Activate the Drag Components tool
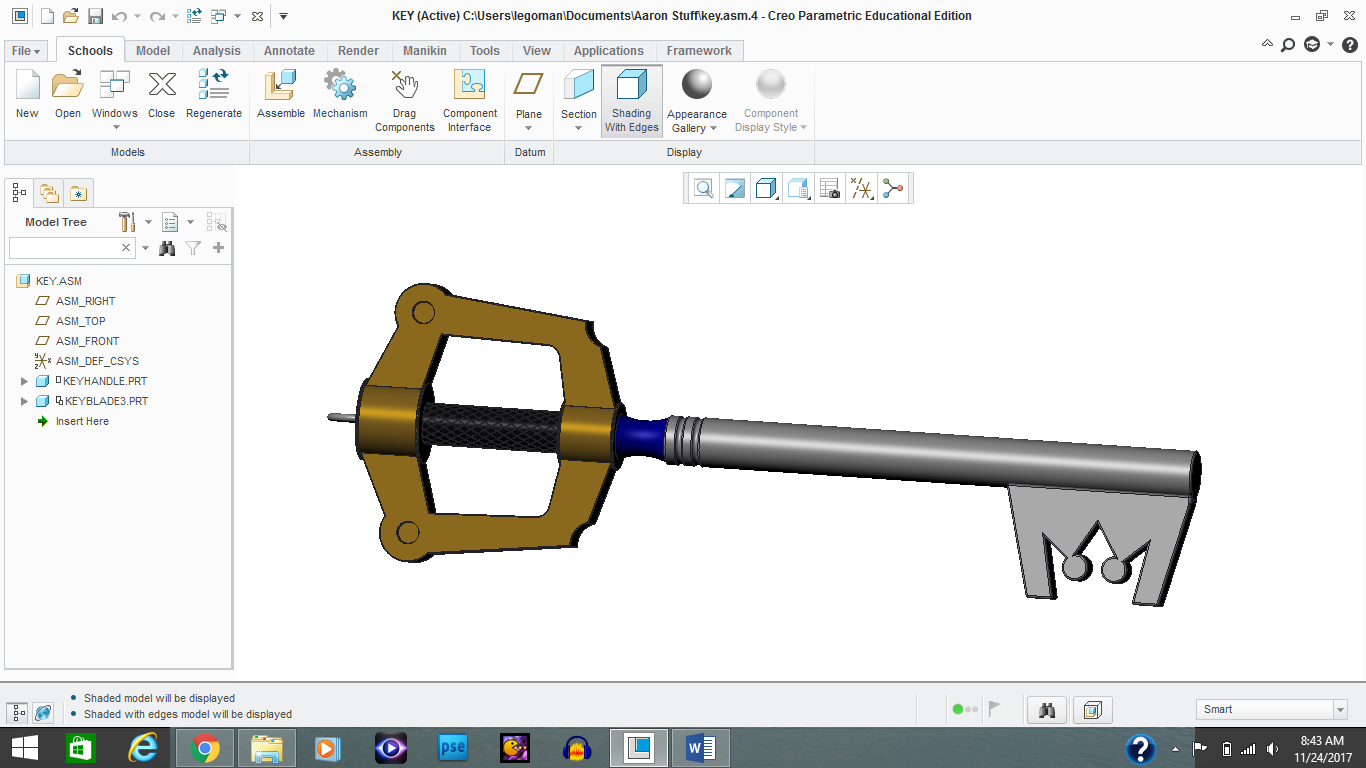1366x768 pixels. [405, 86]
